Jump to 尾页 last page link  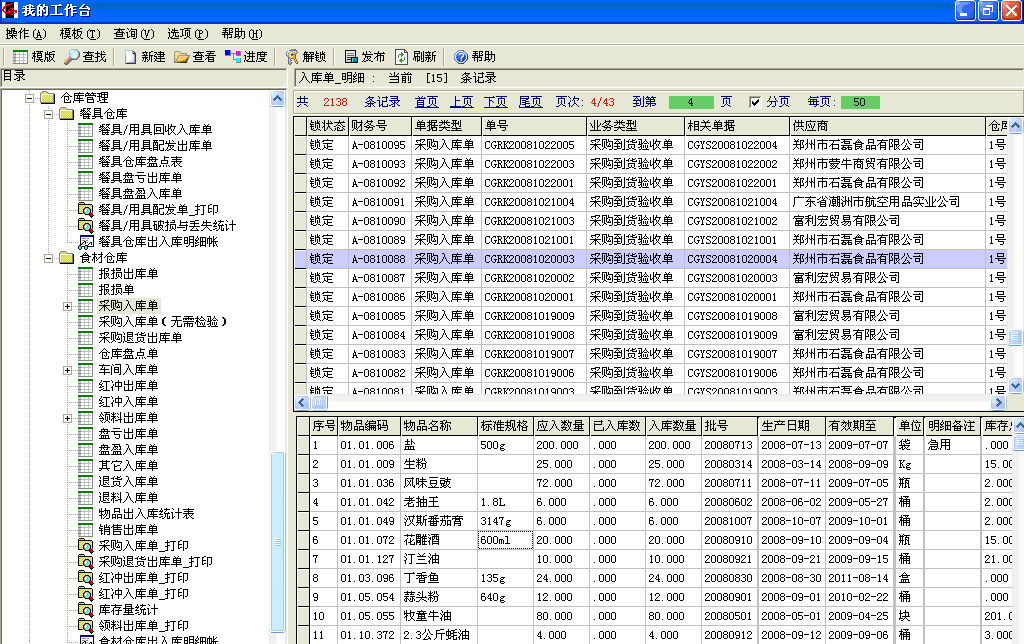pyautogui.click(x=530, y=102)
